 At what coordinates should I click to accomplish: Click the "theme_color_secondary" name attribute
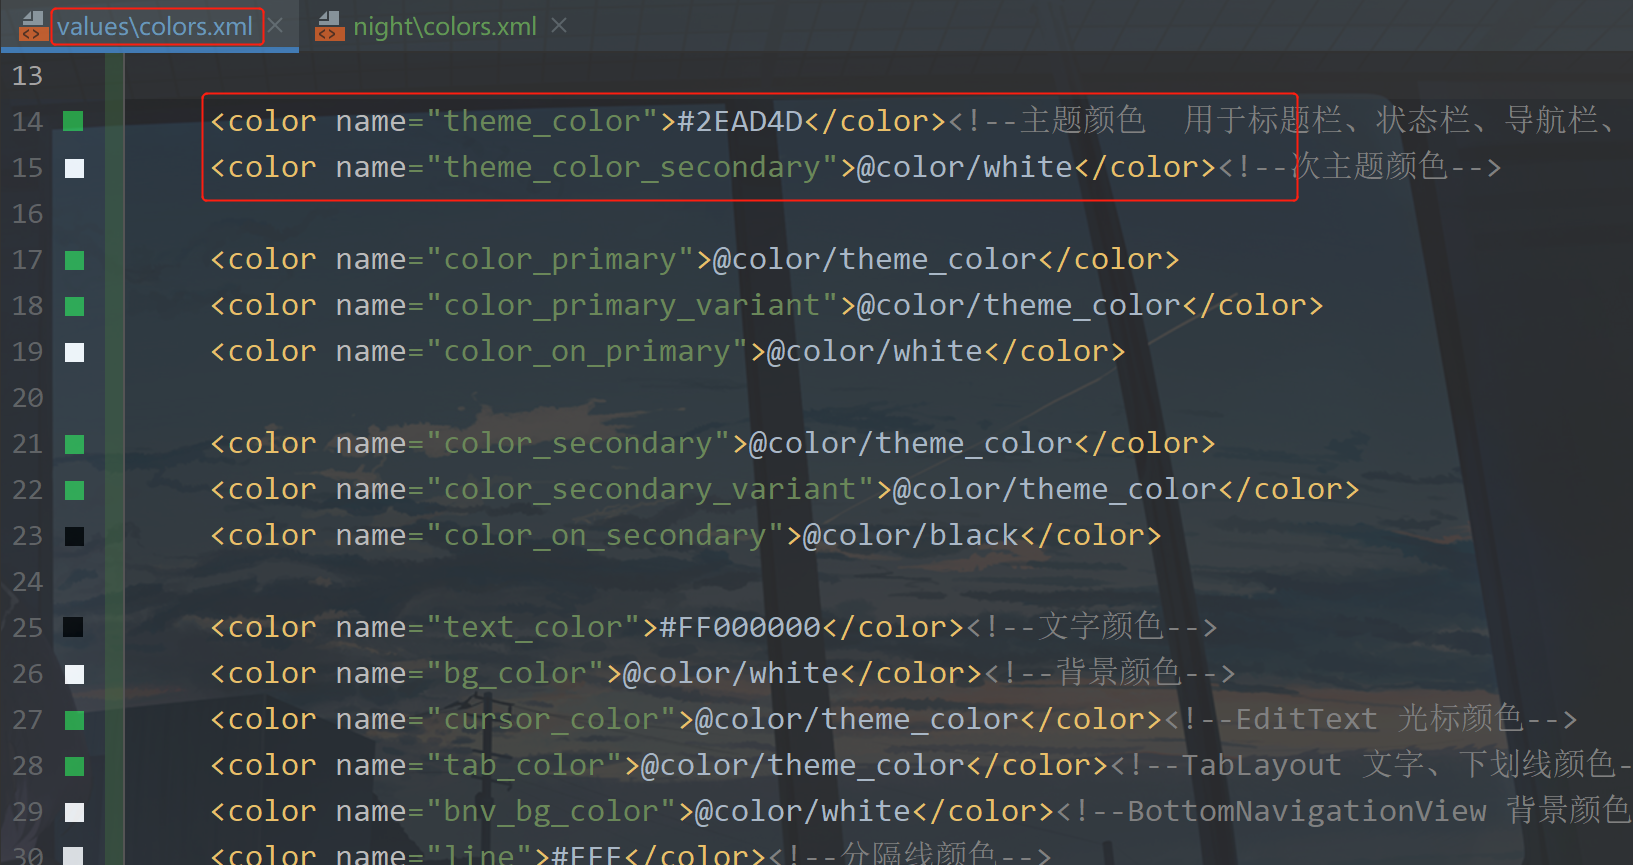pyautogui.click(x=633, y=168)
